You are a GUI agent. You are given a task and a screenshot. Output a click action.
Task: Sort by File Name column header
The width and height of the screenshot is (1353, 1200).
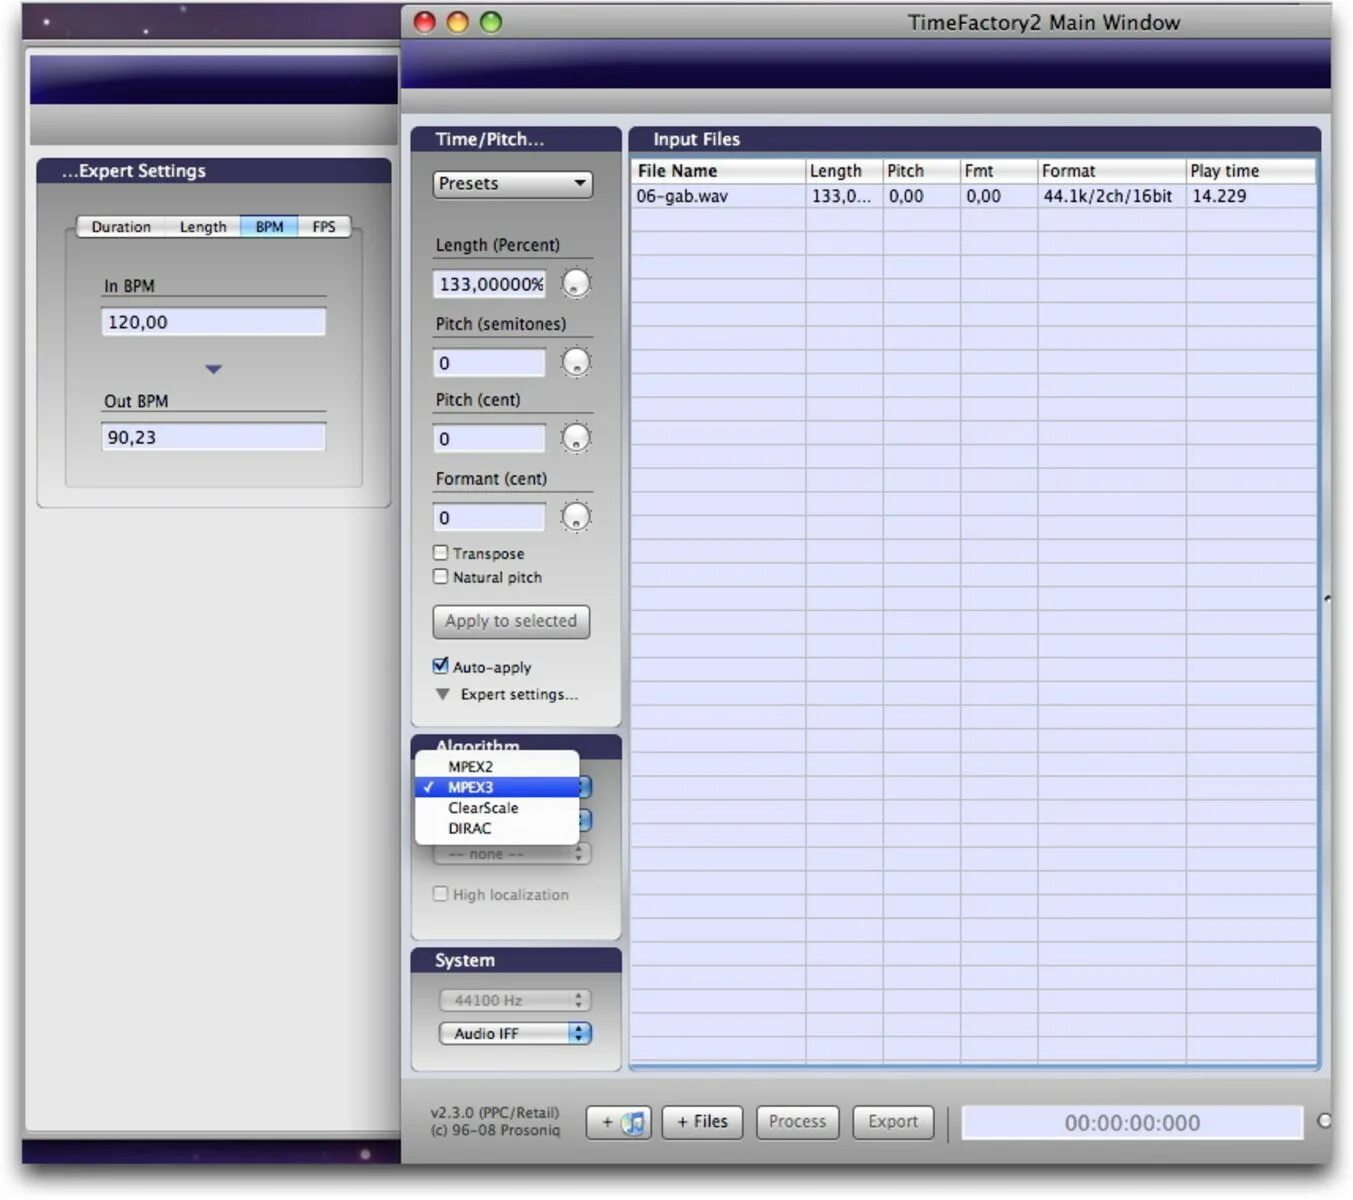coord(718,171)
